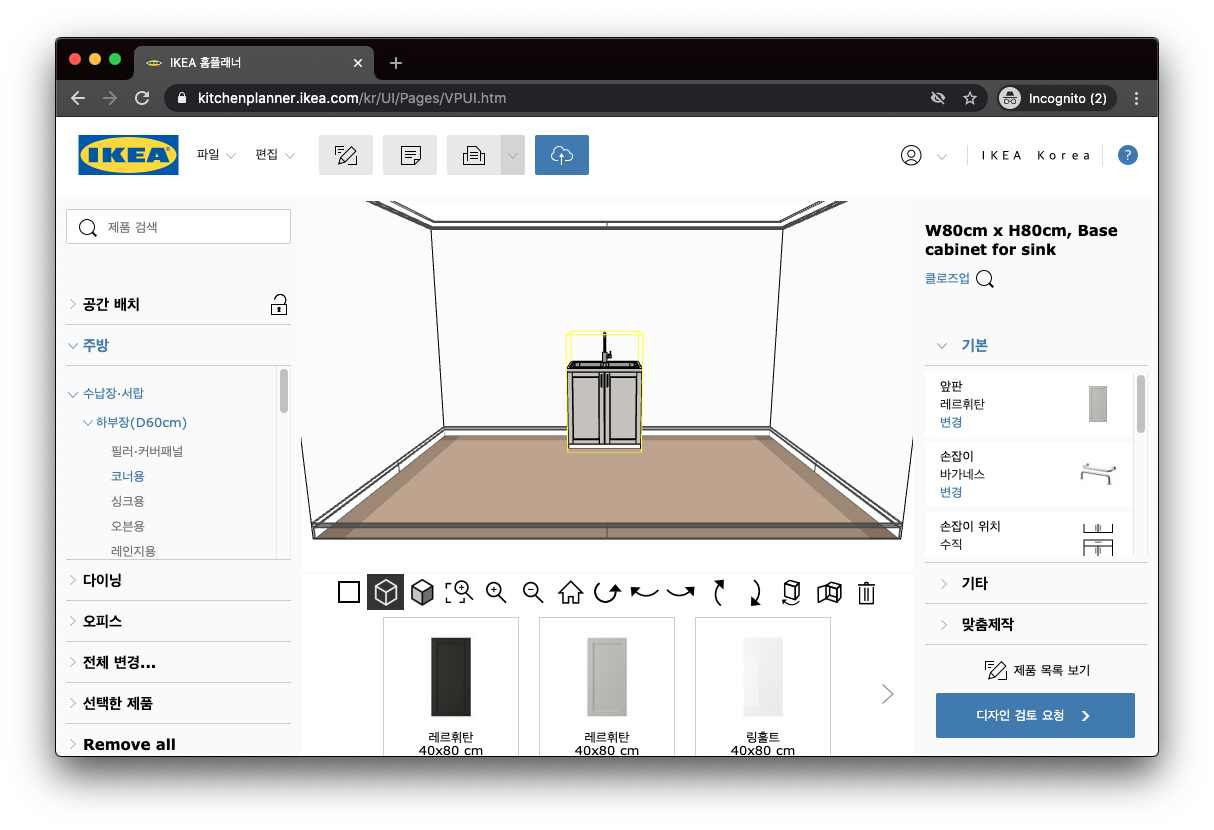The width and height of the screenshot is (1214, 830).
Task: Select 싱크용 in the tree
Action: click(128, 501)
